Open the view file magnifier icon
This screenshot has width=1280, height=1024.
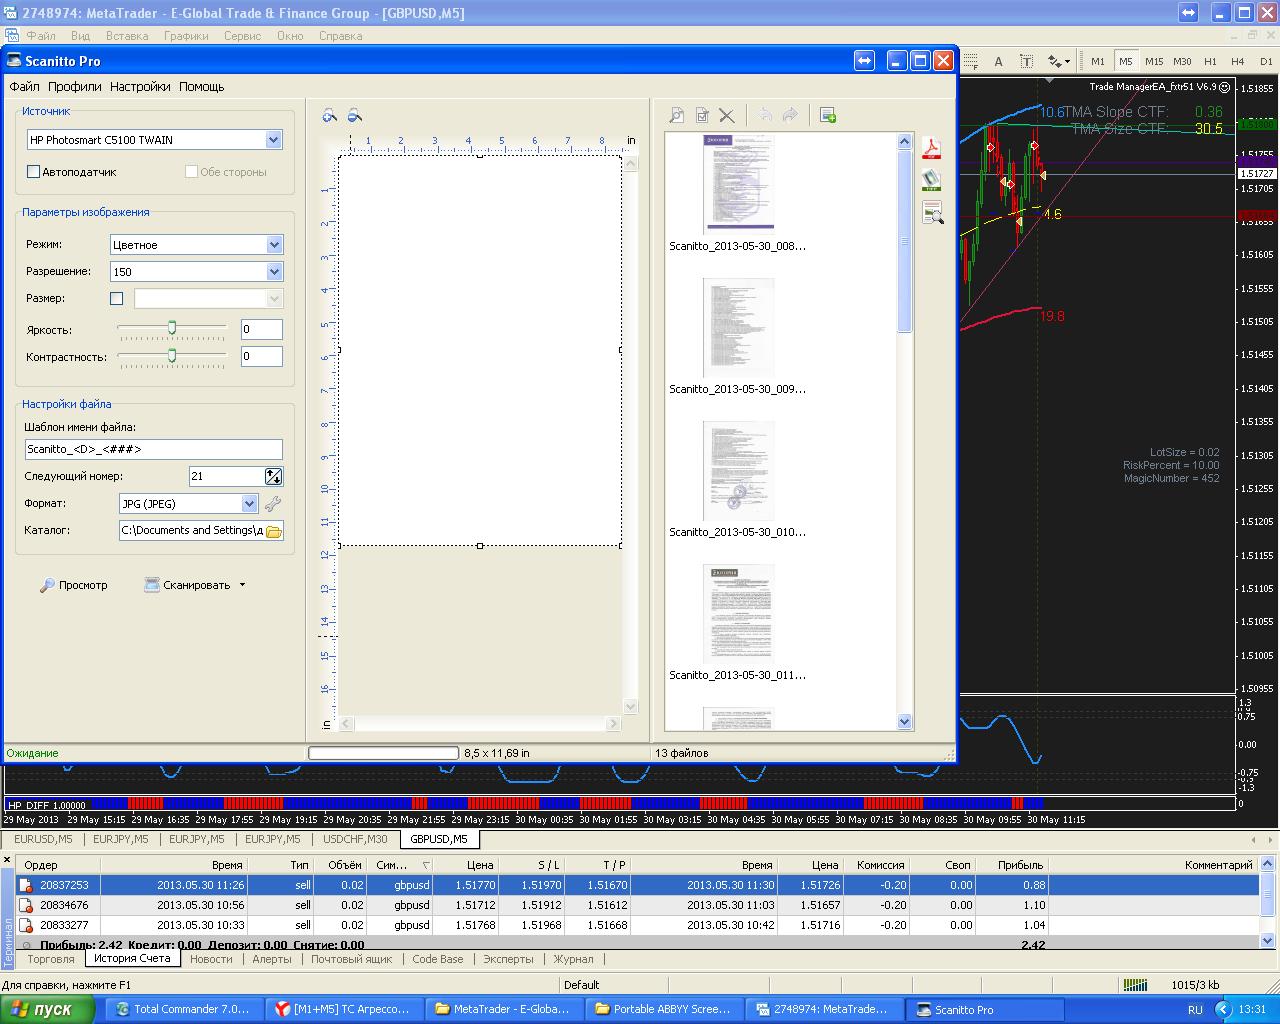[x=677, y=116]
